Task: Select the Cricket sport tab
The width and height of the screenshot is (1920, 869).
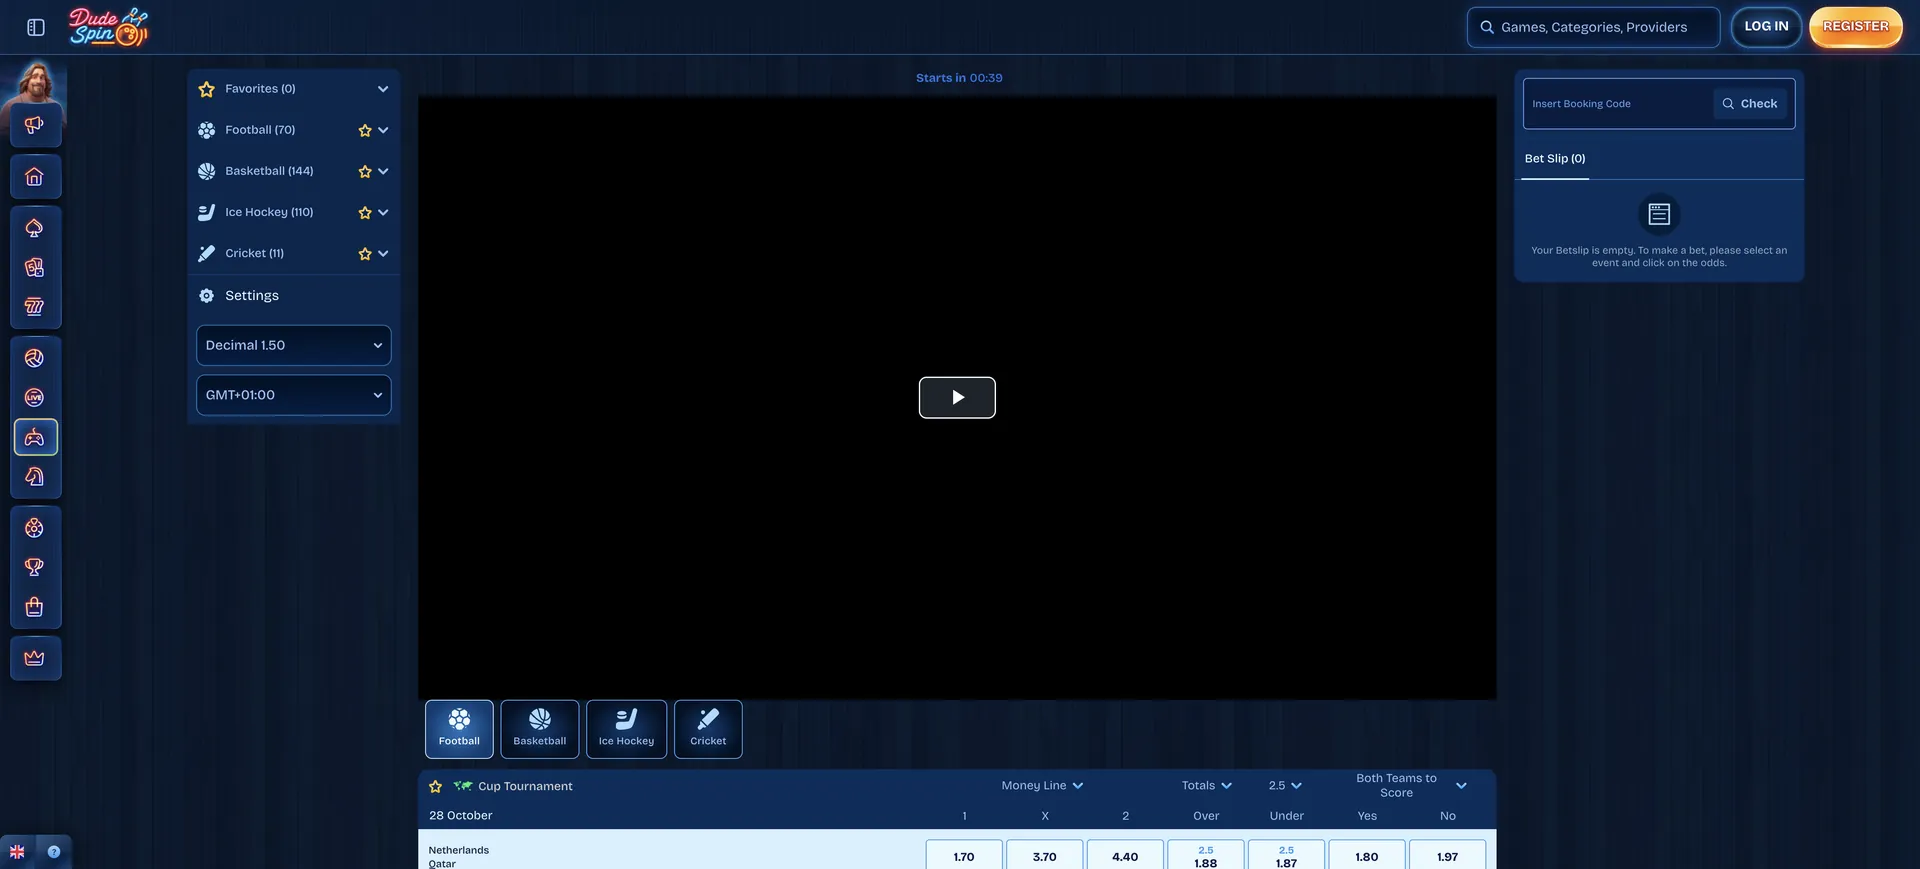Action: coord(708,729)
